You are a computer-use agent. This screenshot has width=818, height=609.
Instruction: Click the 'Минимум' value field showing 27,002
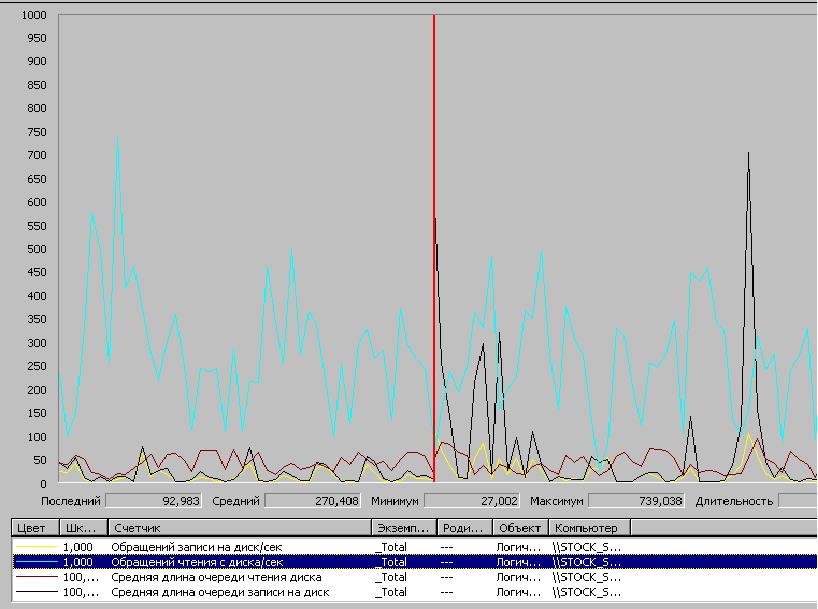click(x=472, y=501)
